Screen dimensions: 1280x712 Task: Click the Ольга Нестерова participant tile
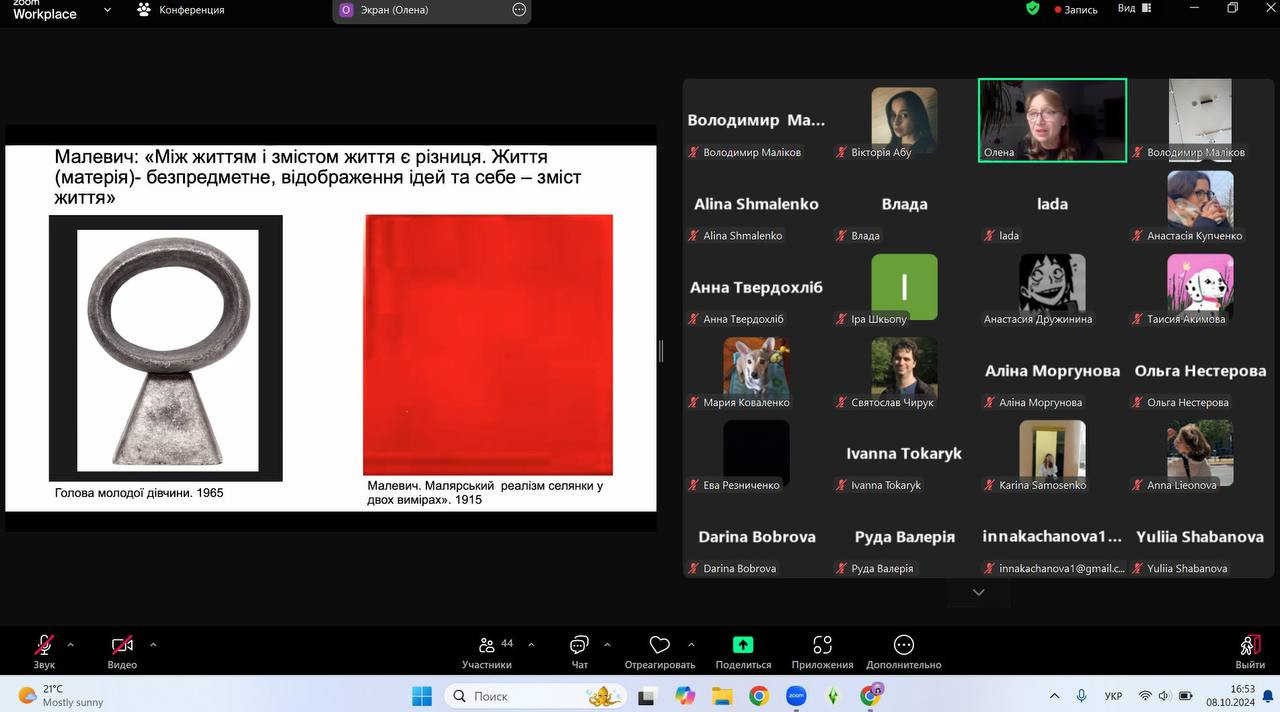(1200, 370)
